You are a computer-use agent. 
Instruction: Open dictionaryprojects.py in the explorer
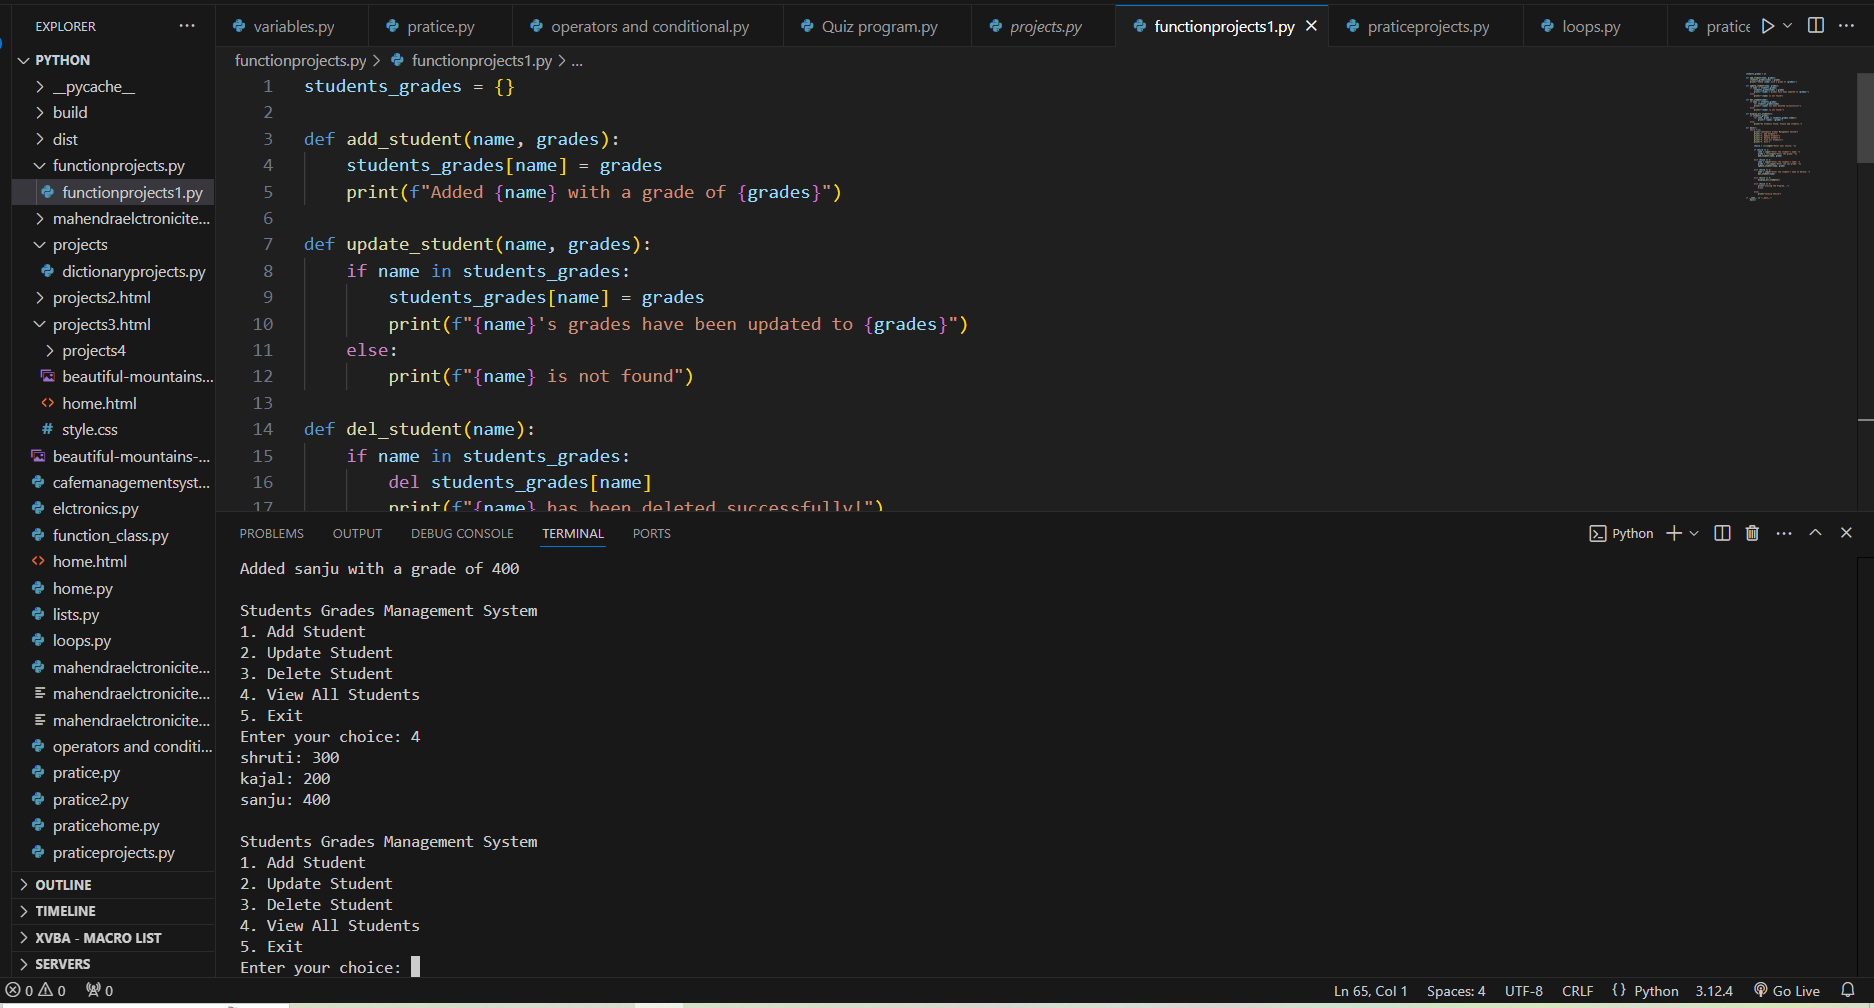[113, 272]
